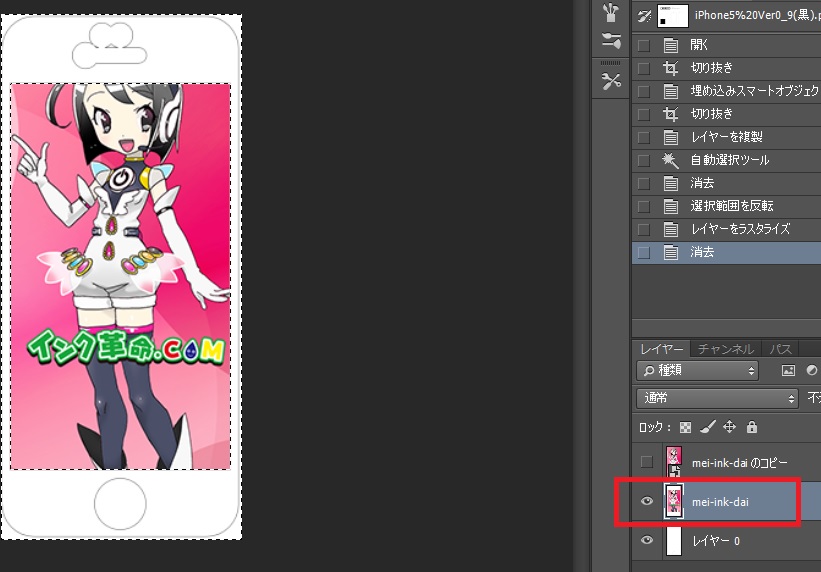This screenshot has width=821, height=572.
Task: Tick history brush box beside 自動選択ツール
Action: click(x=644, y=161)
